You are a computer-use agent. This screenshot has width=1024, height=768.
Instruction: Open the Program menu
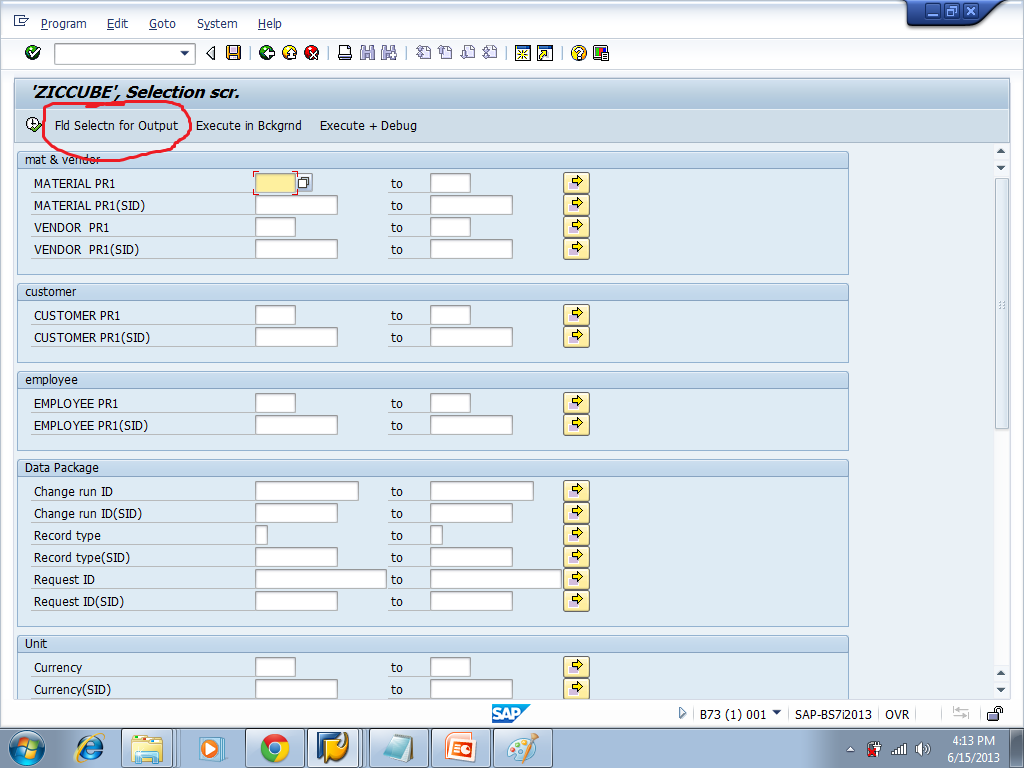[63, 23]
